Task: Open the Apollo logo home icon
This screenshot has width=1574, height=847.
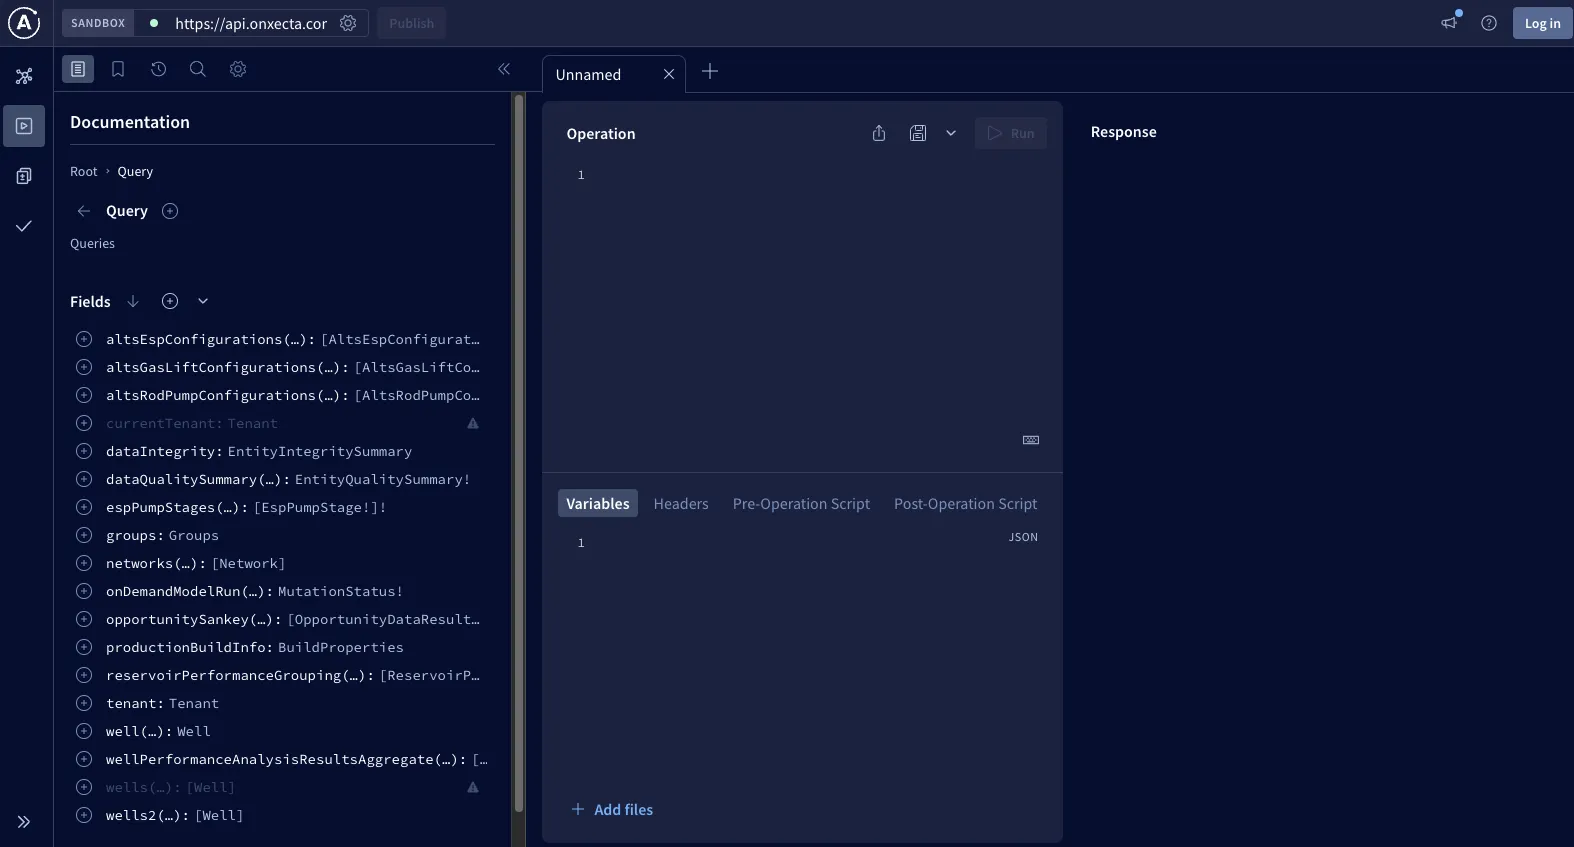Action: [x=24, y=23]
